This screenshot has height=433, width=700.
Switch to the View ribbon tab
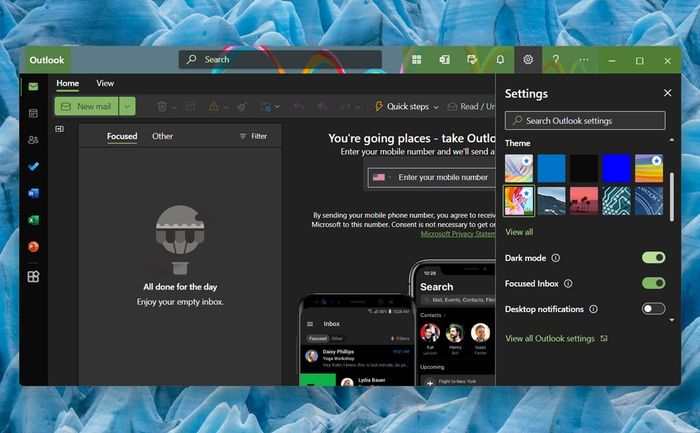[105, 83]
